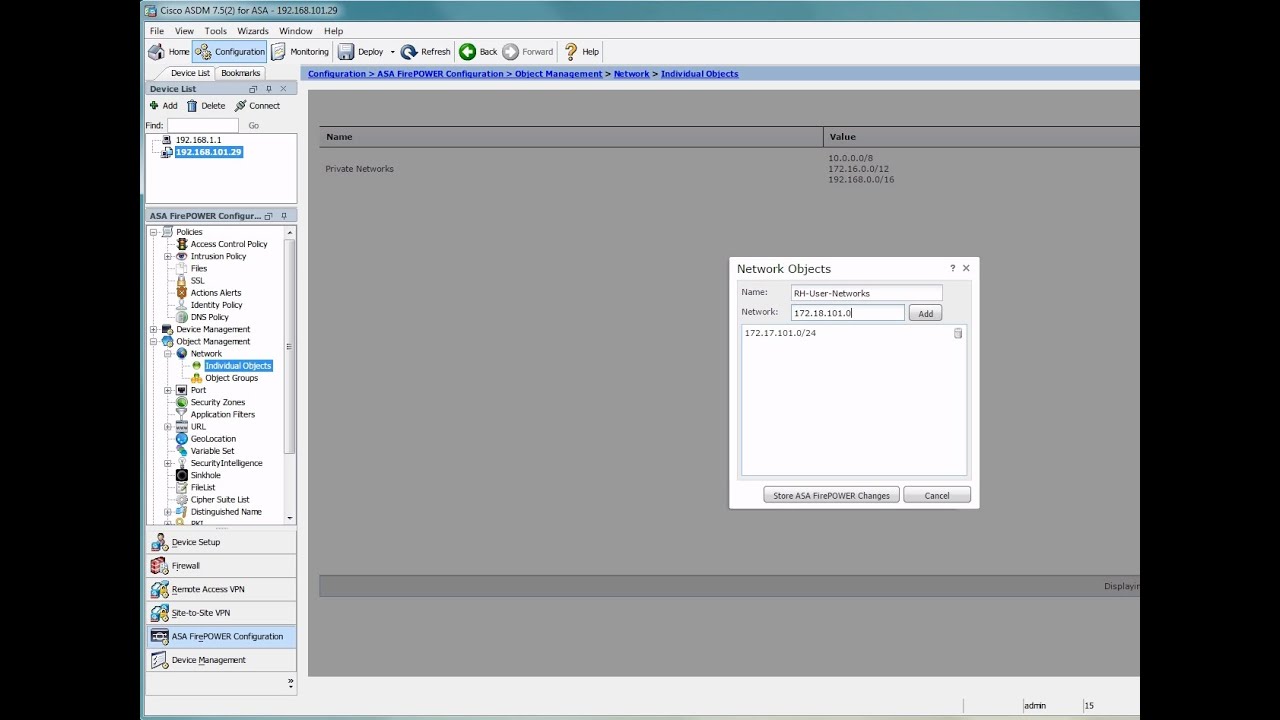Image resolution: width=1280 pixels, height=720 pixels.
Task: Open Access Control Policy
Action: (x=229, y=244)
